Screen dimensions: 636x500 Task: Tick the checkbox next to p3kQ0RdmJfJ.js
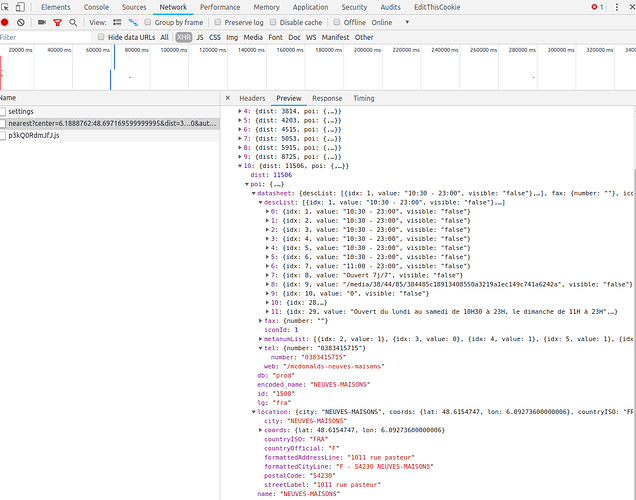(x=3, y=135)
